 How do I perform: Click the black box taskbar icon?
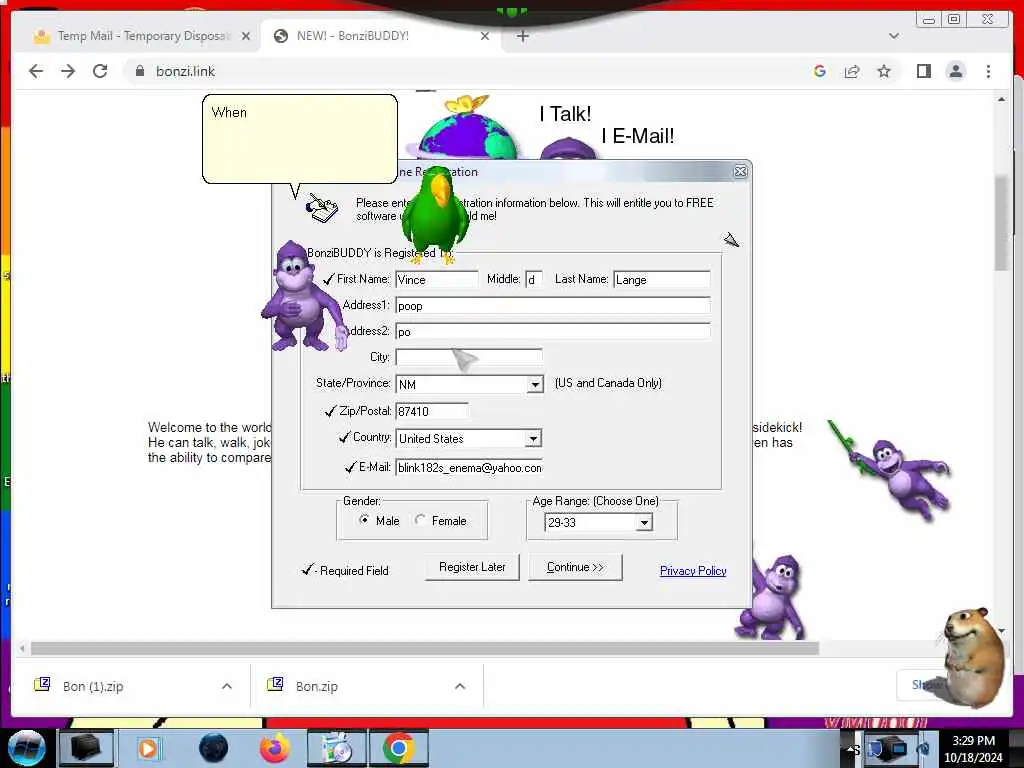click(x=86, y=748)
